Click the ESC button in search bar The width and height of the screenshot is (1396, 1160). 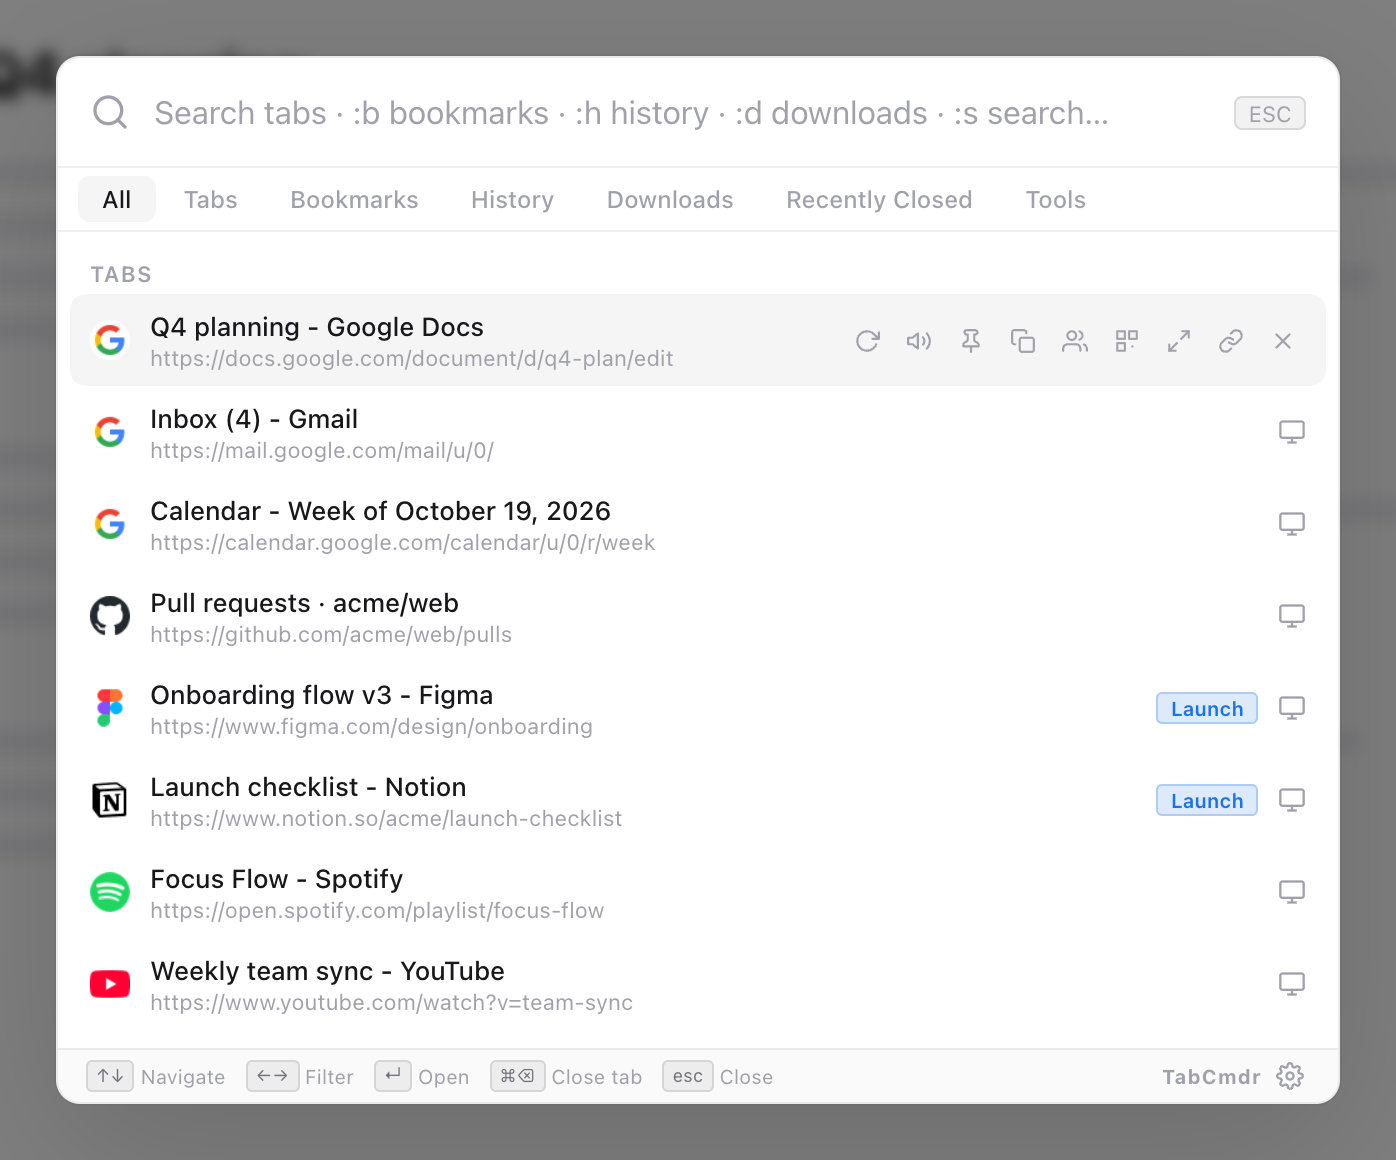pos(1270,113)
